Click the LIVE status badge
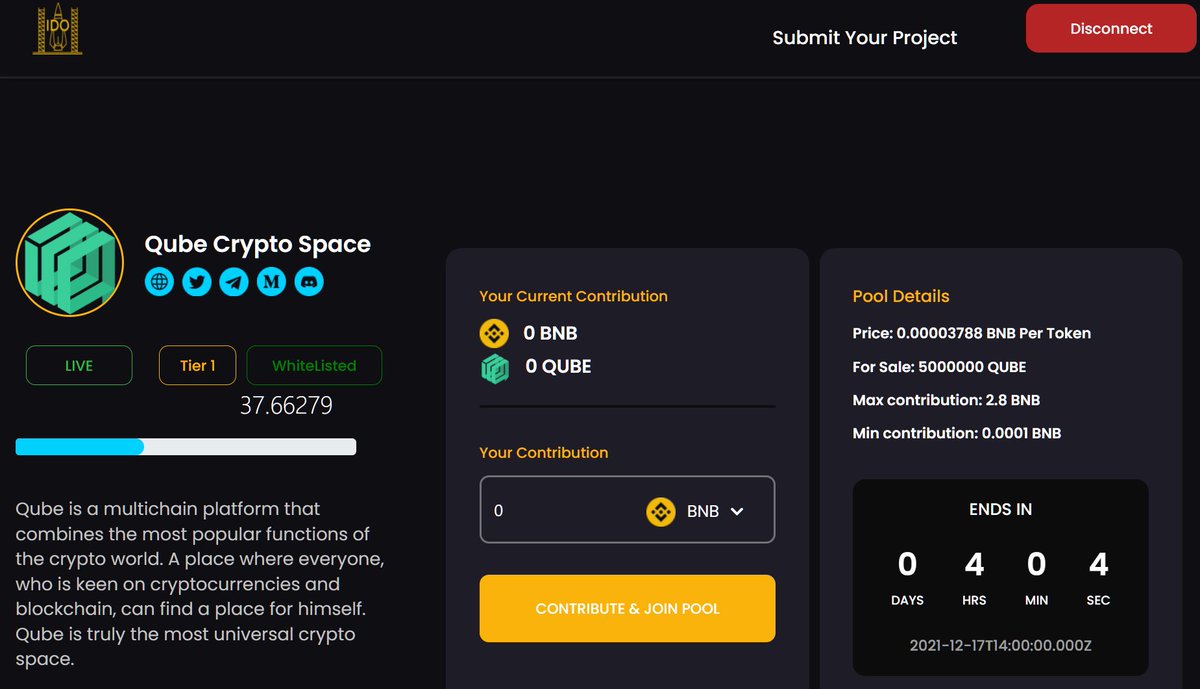Screen dimensions: 1200x689 pos(79,366)
